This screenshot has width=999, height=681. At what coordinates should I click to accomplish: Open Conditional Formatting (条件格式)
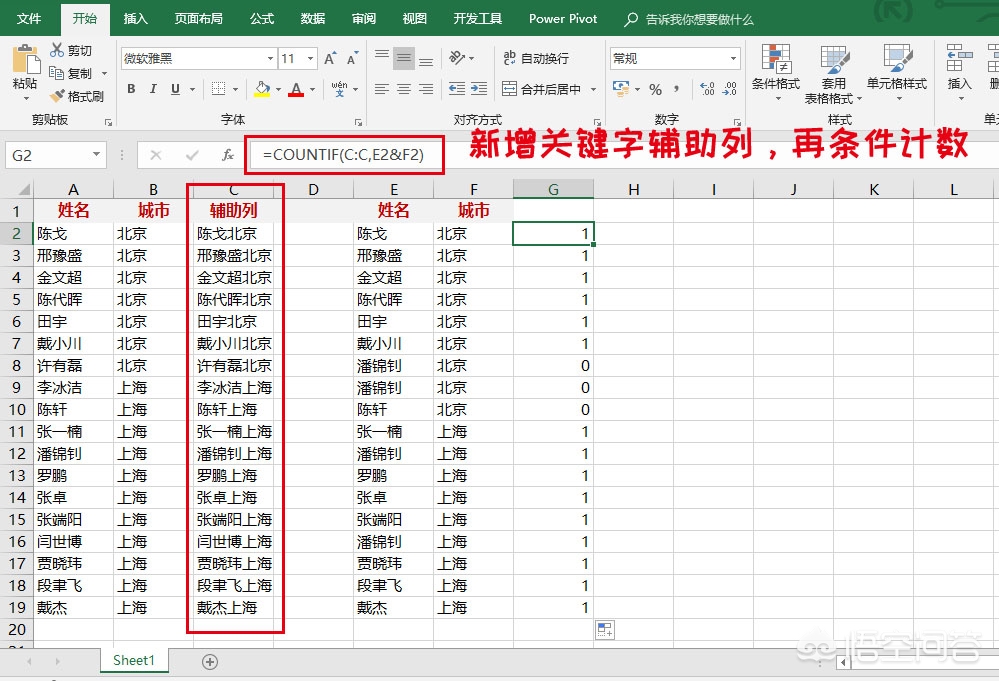pos(775,67)
